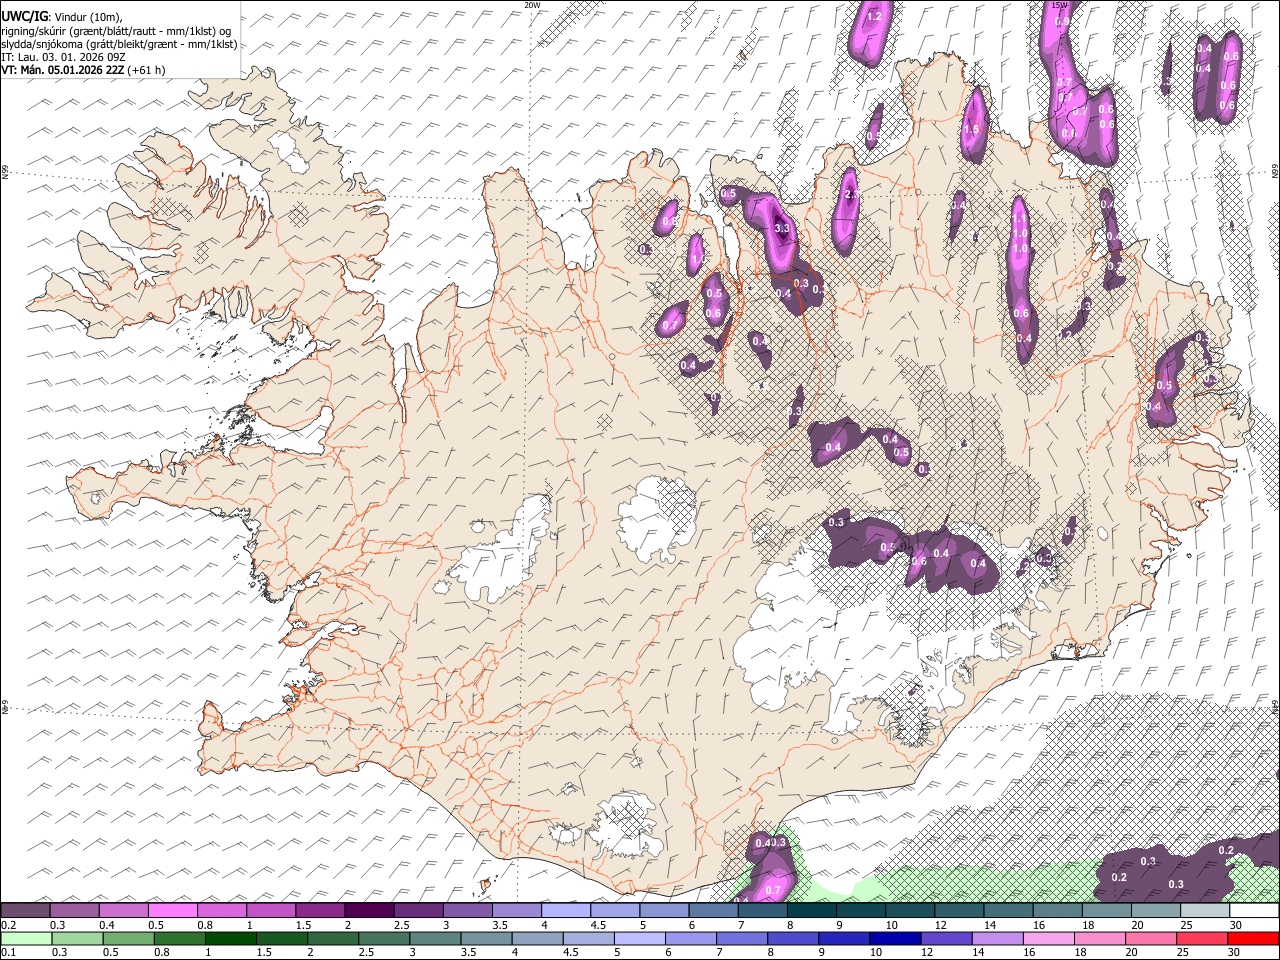Select the 'rigning/skúrir' legend description line
The height and width of the screenshot is (960, 1280).
(117, 30)
